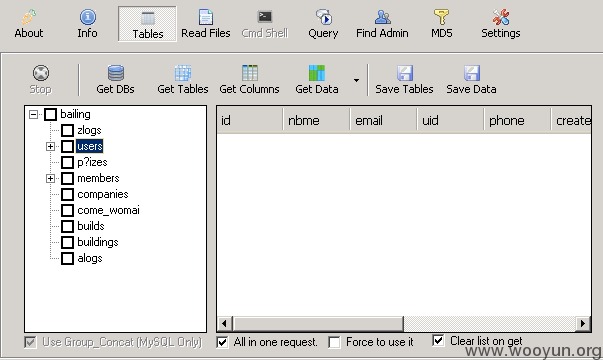Select the p?izes table label

click(92, 162)
